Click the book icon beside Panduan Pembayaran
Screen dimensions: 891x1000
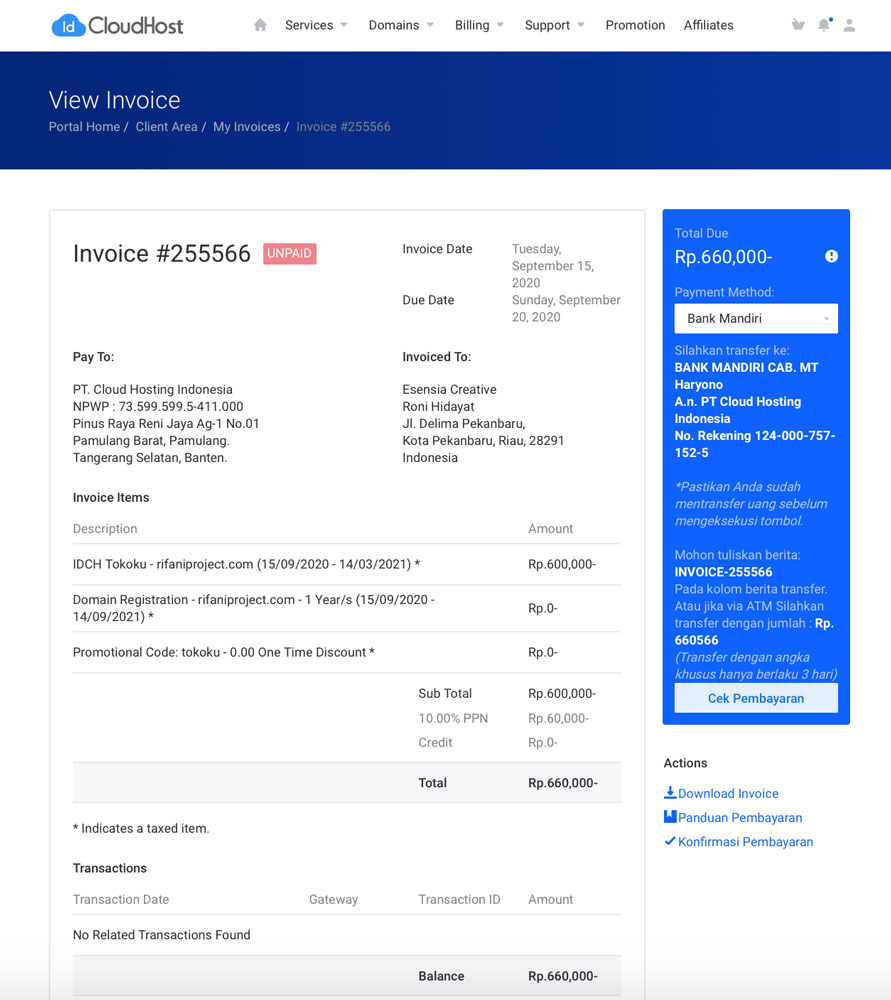pyautogui.click(x=668, y=817)
